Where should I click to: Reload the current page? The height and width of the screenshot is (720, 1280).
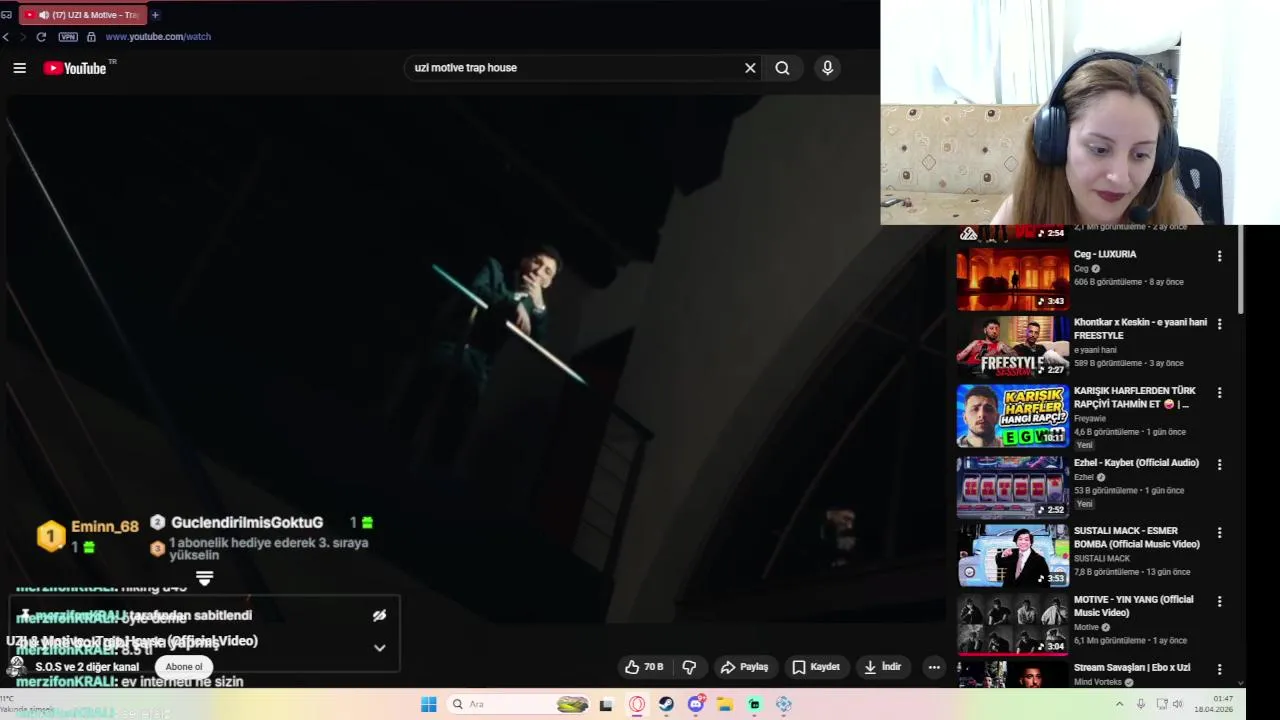41,37
